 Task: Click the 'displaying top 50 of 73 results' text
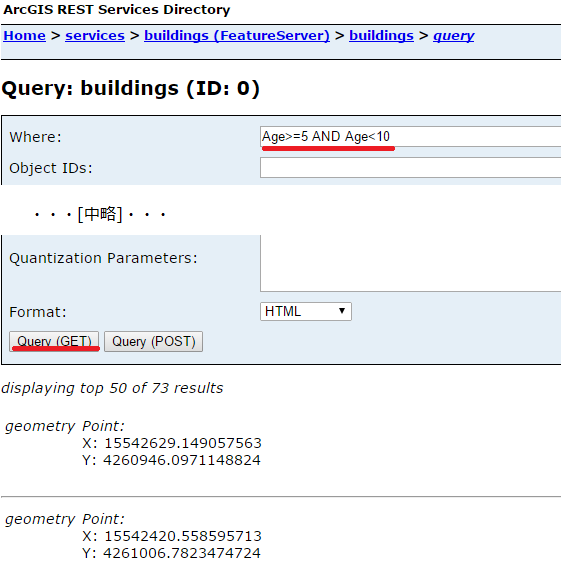[x=112, y=388]
